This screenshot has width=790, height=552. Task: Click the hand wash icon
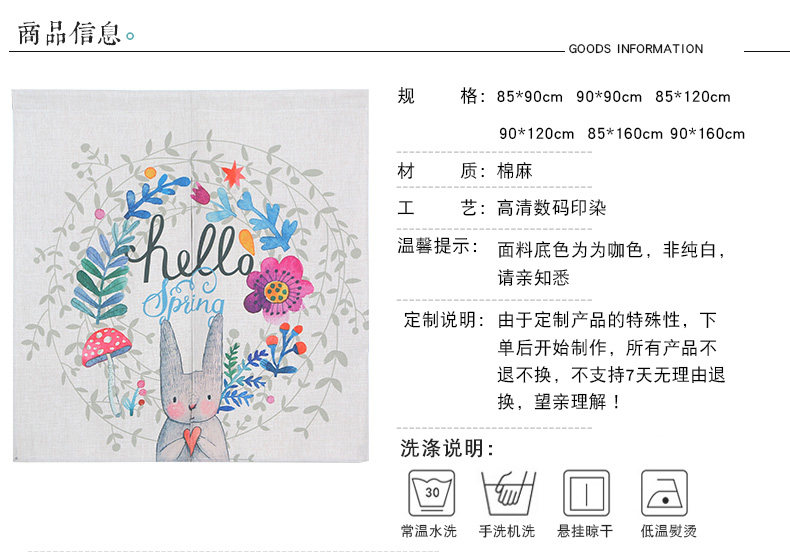tap(508, 493)
